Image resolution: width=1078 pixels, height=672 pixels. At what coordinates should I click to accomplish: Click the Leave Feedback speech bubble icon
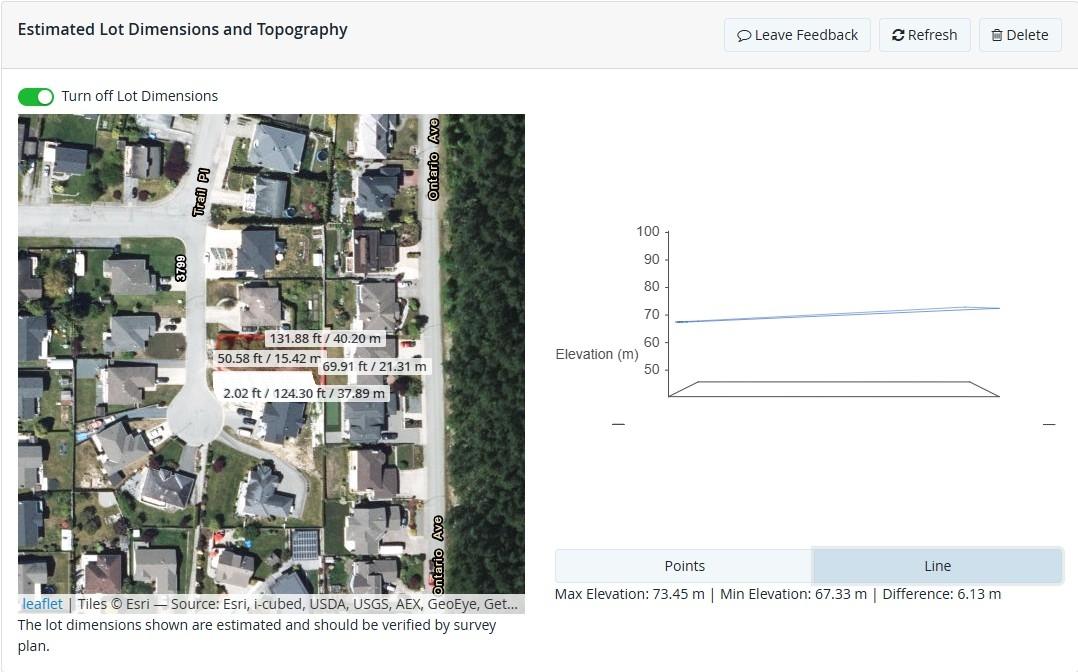click(743, 35)
